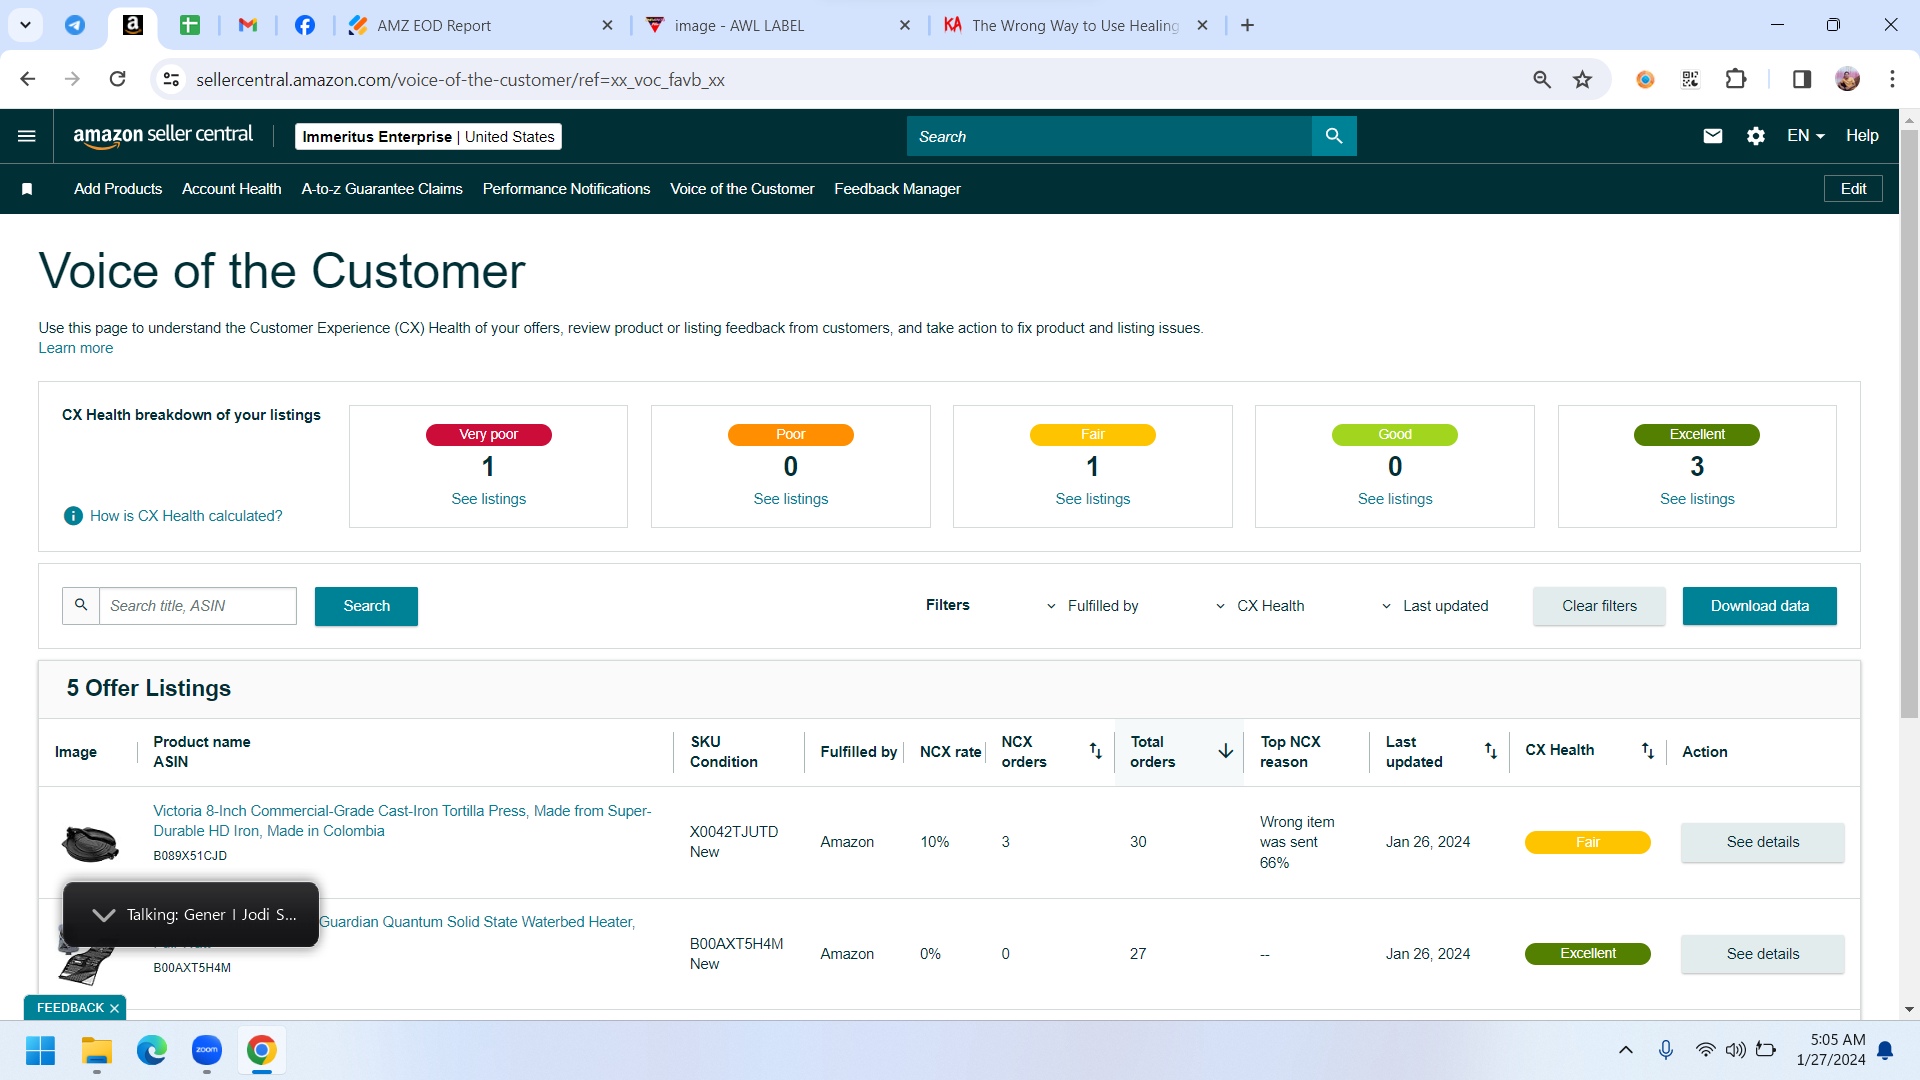
Task: Click the Search title, ASIN input field
Action: coord(198,606)
